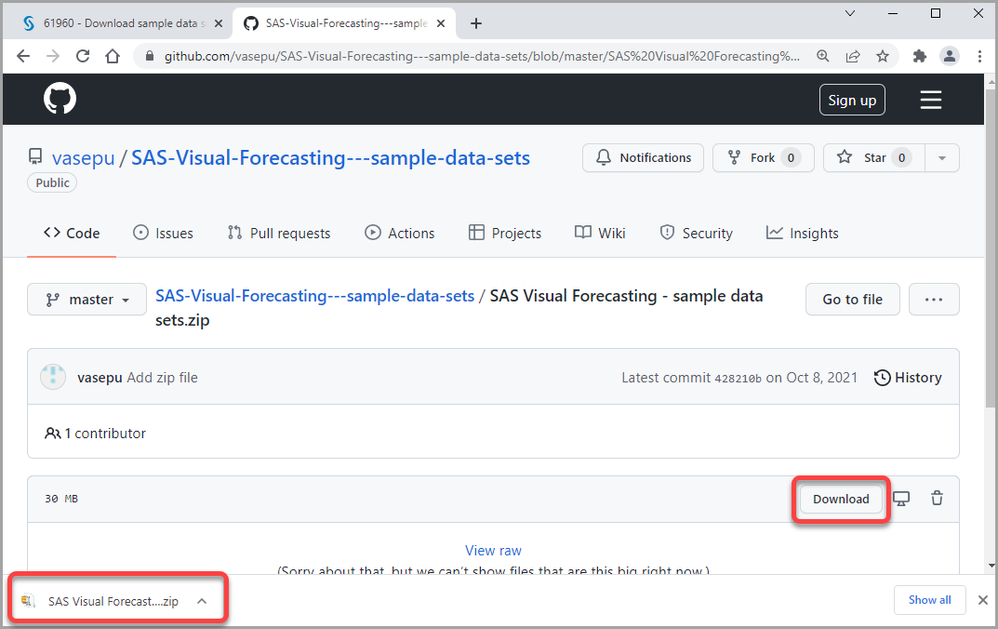Image resolution: width=998 pixels, height=629 pixels.
Task: Switch to the Issues tab
Action: 163,233
